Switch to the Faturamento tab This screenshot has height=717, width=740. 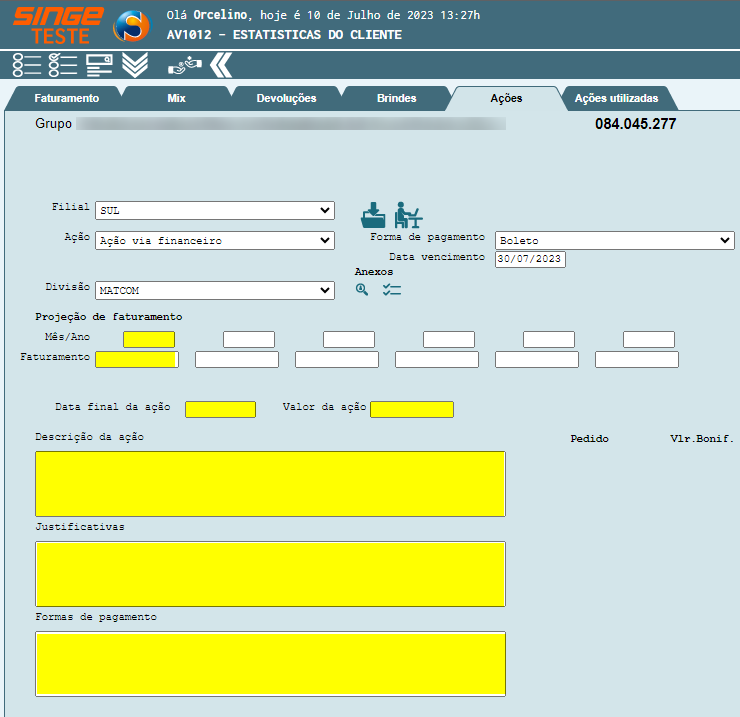(x=66, y=99)
